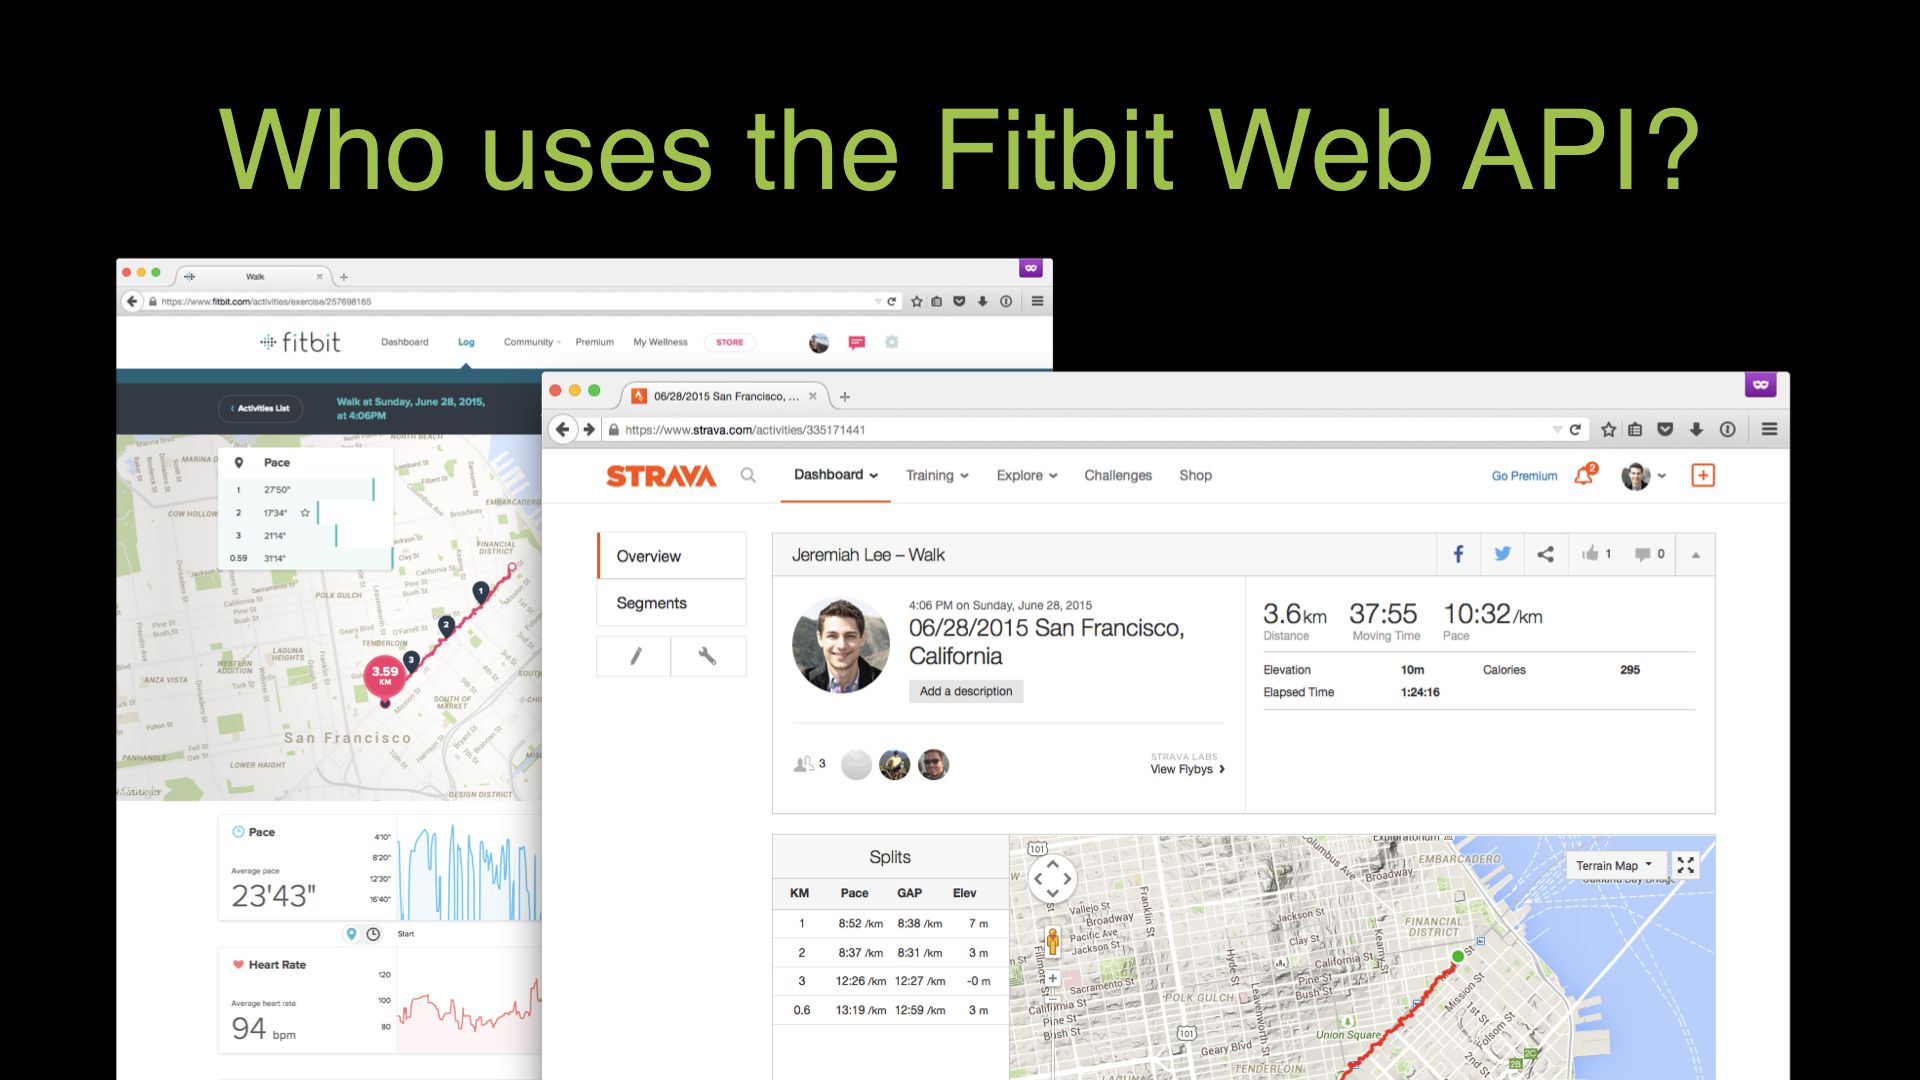Screen dimensions: 1920x1080
Task: Click the search icon on Strava
Action: [748, 475]
